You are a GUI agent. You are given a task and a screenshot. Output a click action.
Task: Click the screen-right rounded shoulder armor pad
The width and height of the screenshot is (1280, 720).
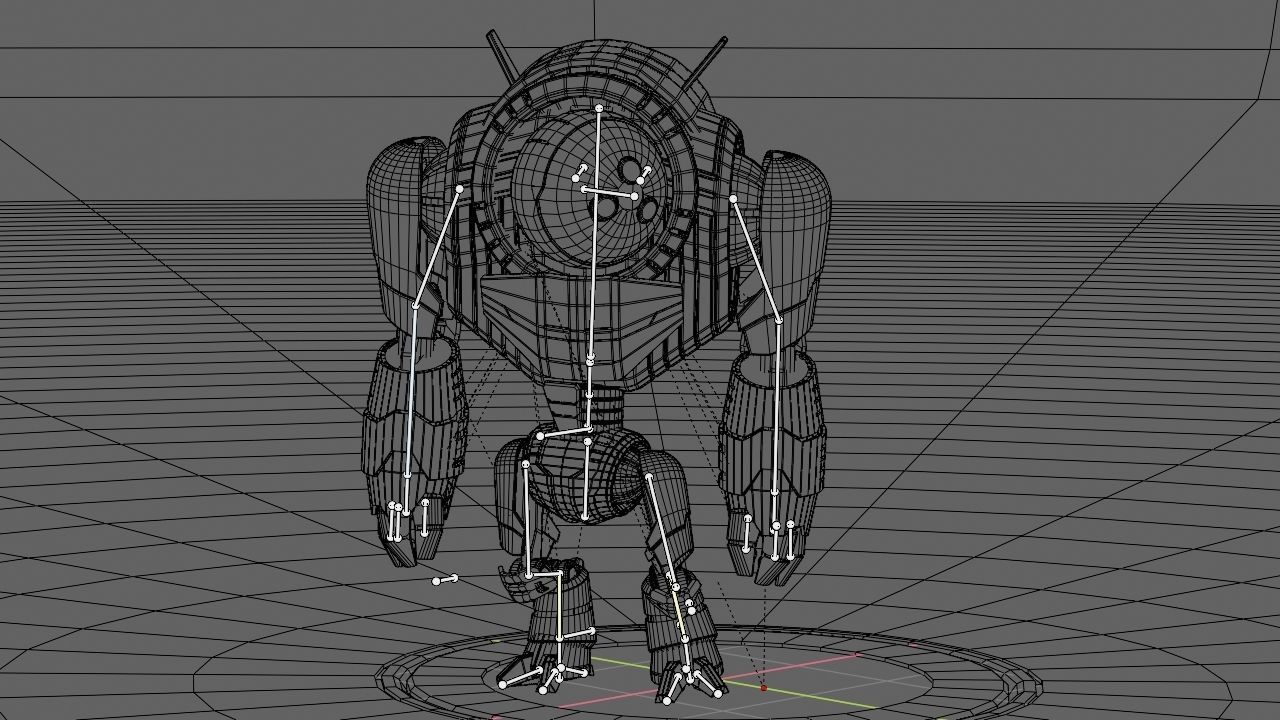pyautogui.click(x=795, y=246)
